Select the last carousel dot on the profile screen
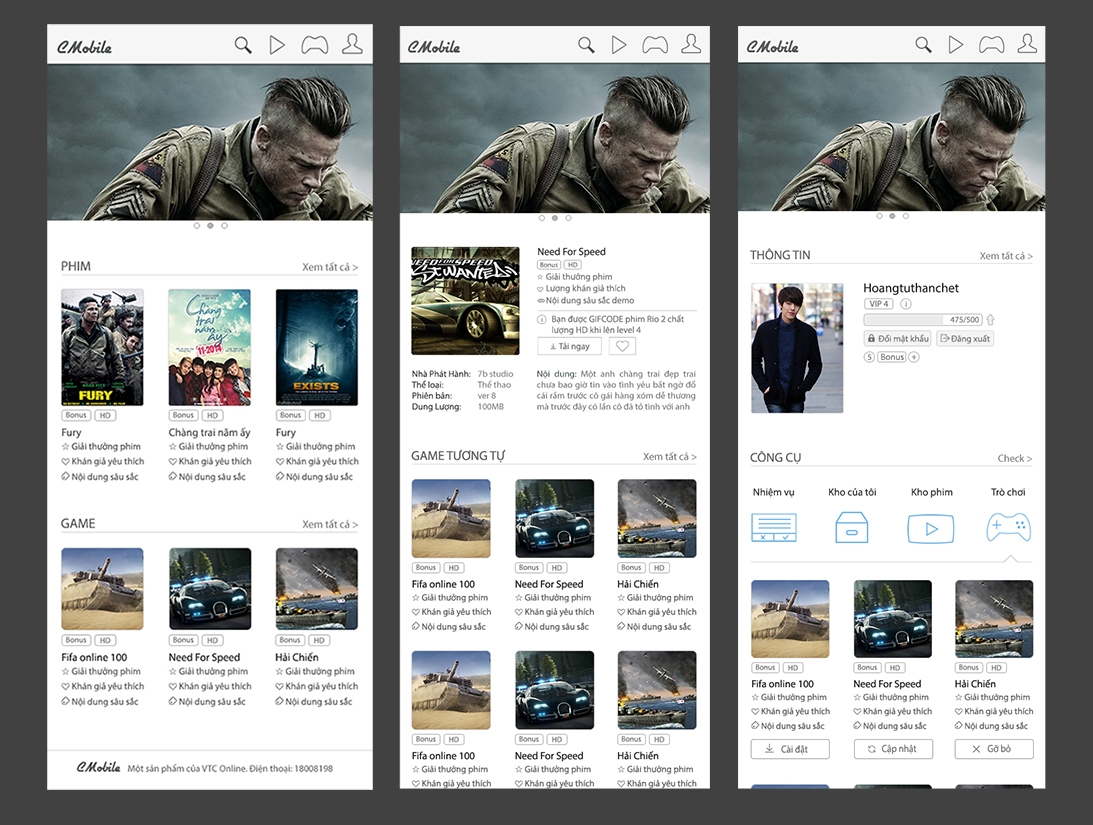This screenshot has height=825, width=1093. (905, 216)
